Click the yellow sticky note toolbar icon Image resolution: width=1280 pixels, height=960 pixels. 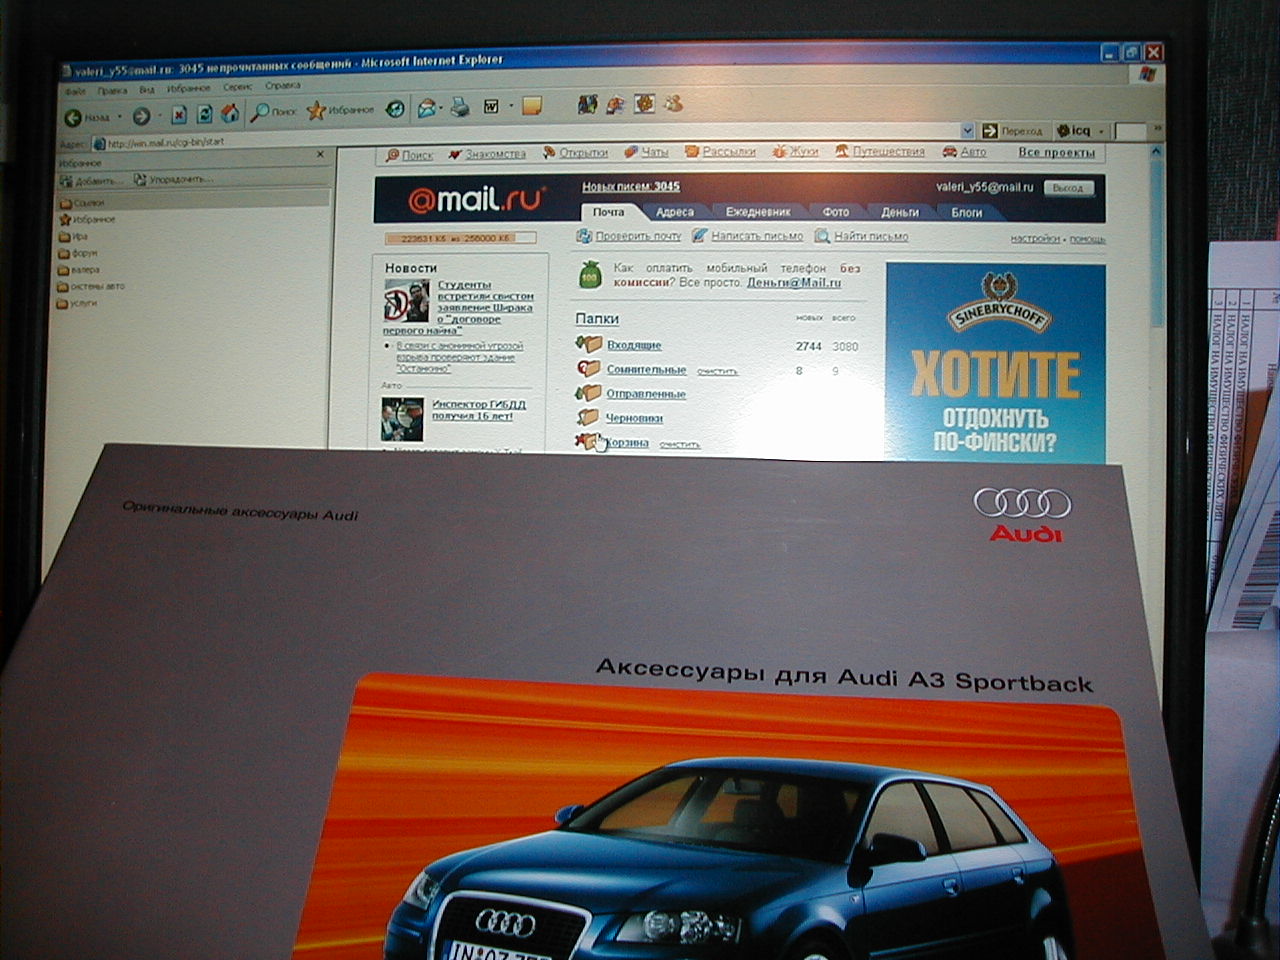(531, 105)
